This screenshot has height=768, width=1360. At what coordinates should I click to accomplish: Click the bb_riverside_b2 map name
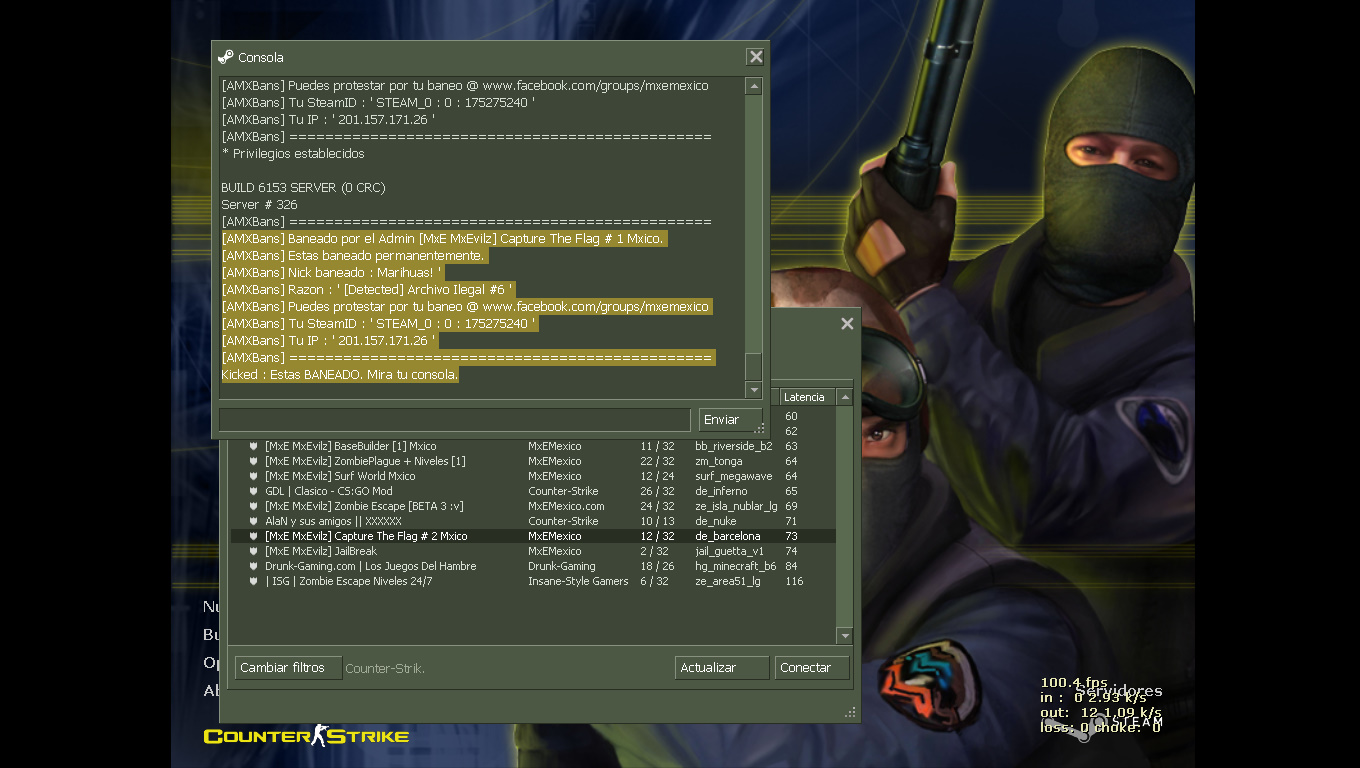734,446
